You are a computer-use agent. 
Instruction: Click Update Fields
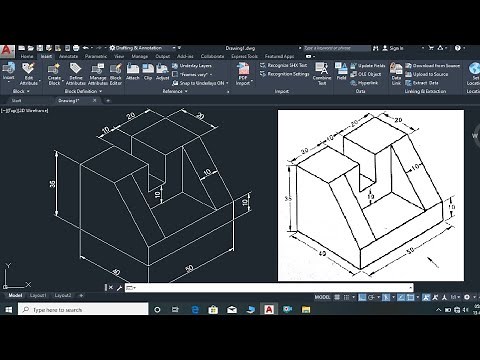368,66
